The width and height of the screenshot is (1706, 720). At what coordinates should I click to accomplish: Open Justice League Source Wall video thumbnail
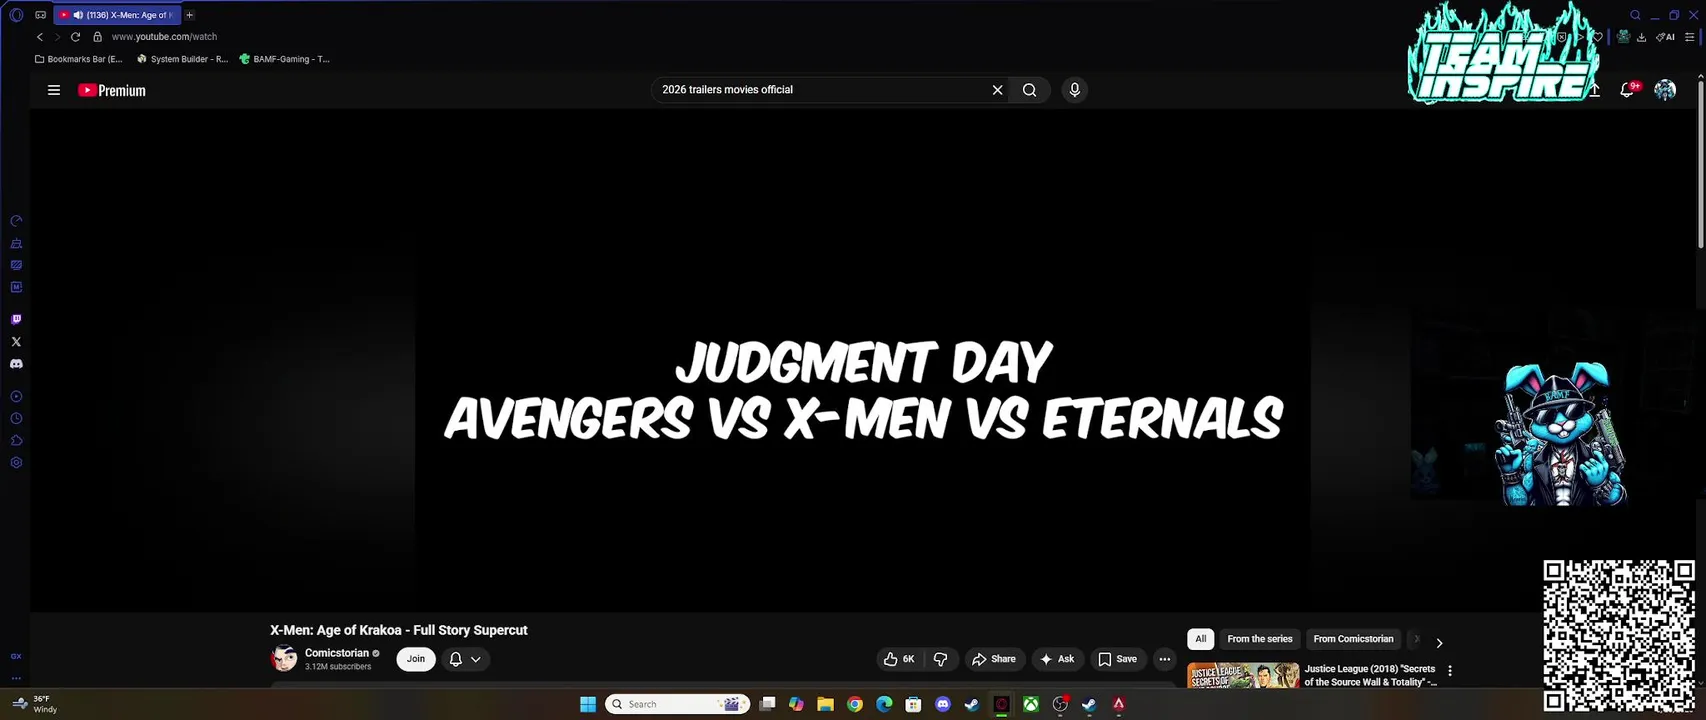pos(1243,675)
